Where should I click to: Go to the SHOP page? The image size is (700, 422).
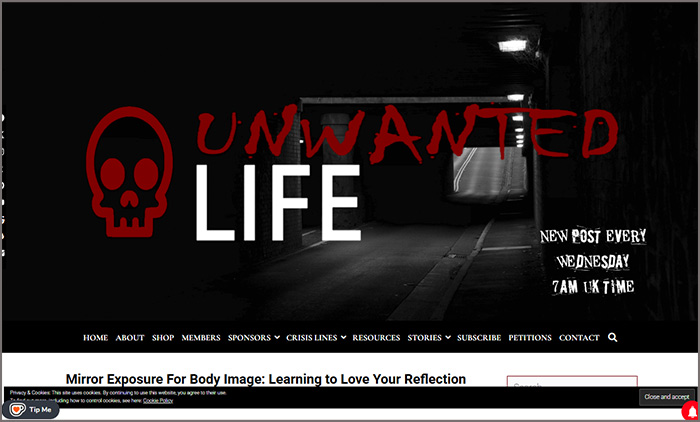[x=163, y=338]
